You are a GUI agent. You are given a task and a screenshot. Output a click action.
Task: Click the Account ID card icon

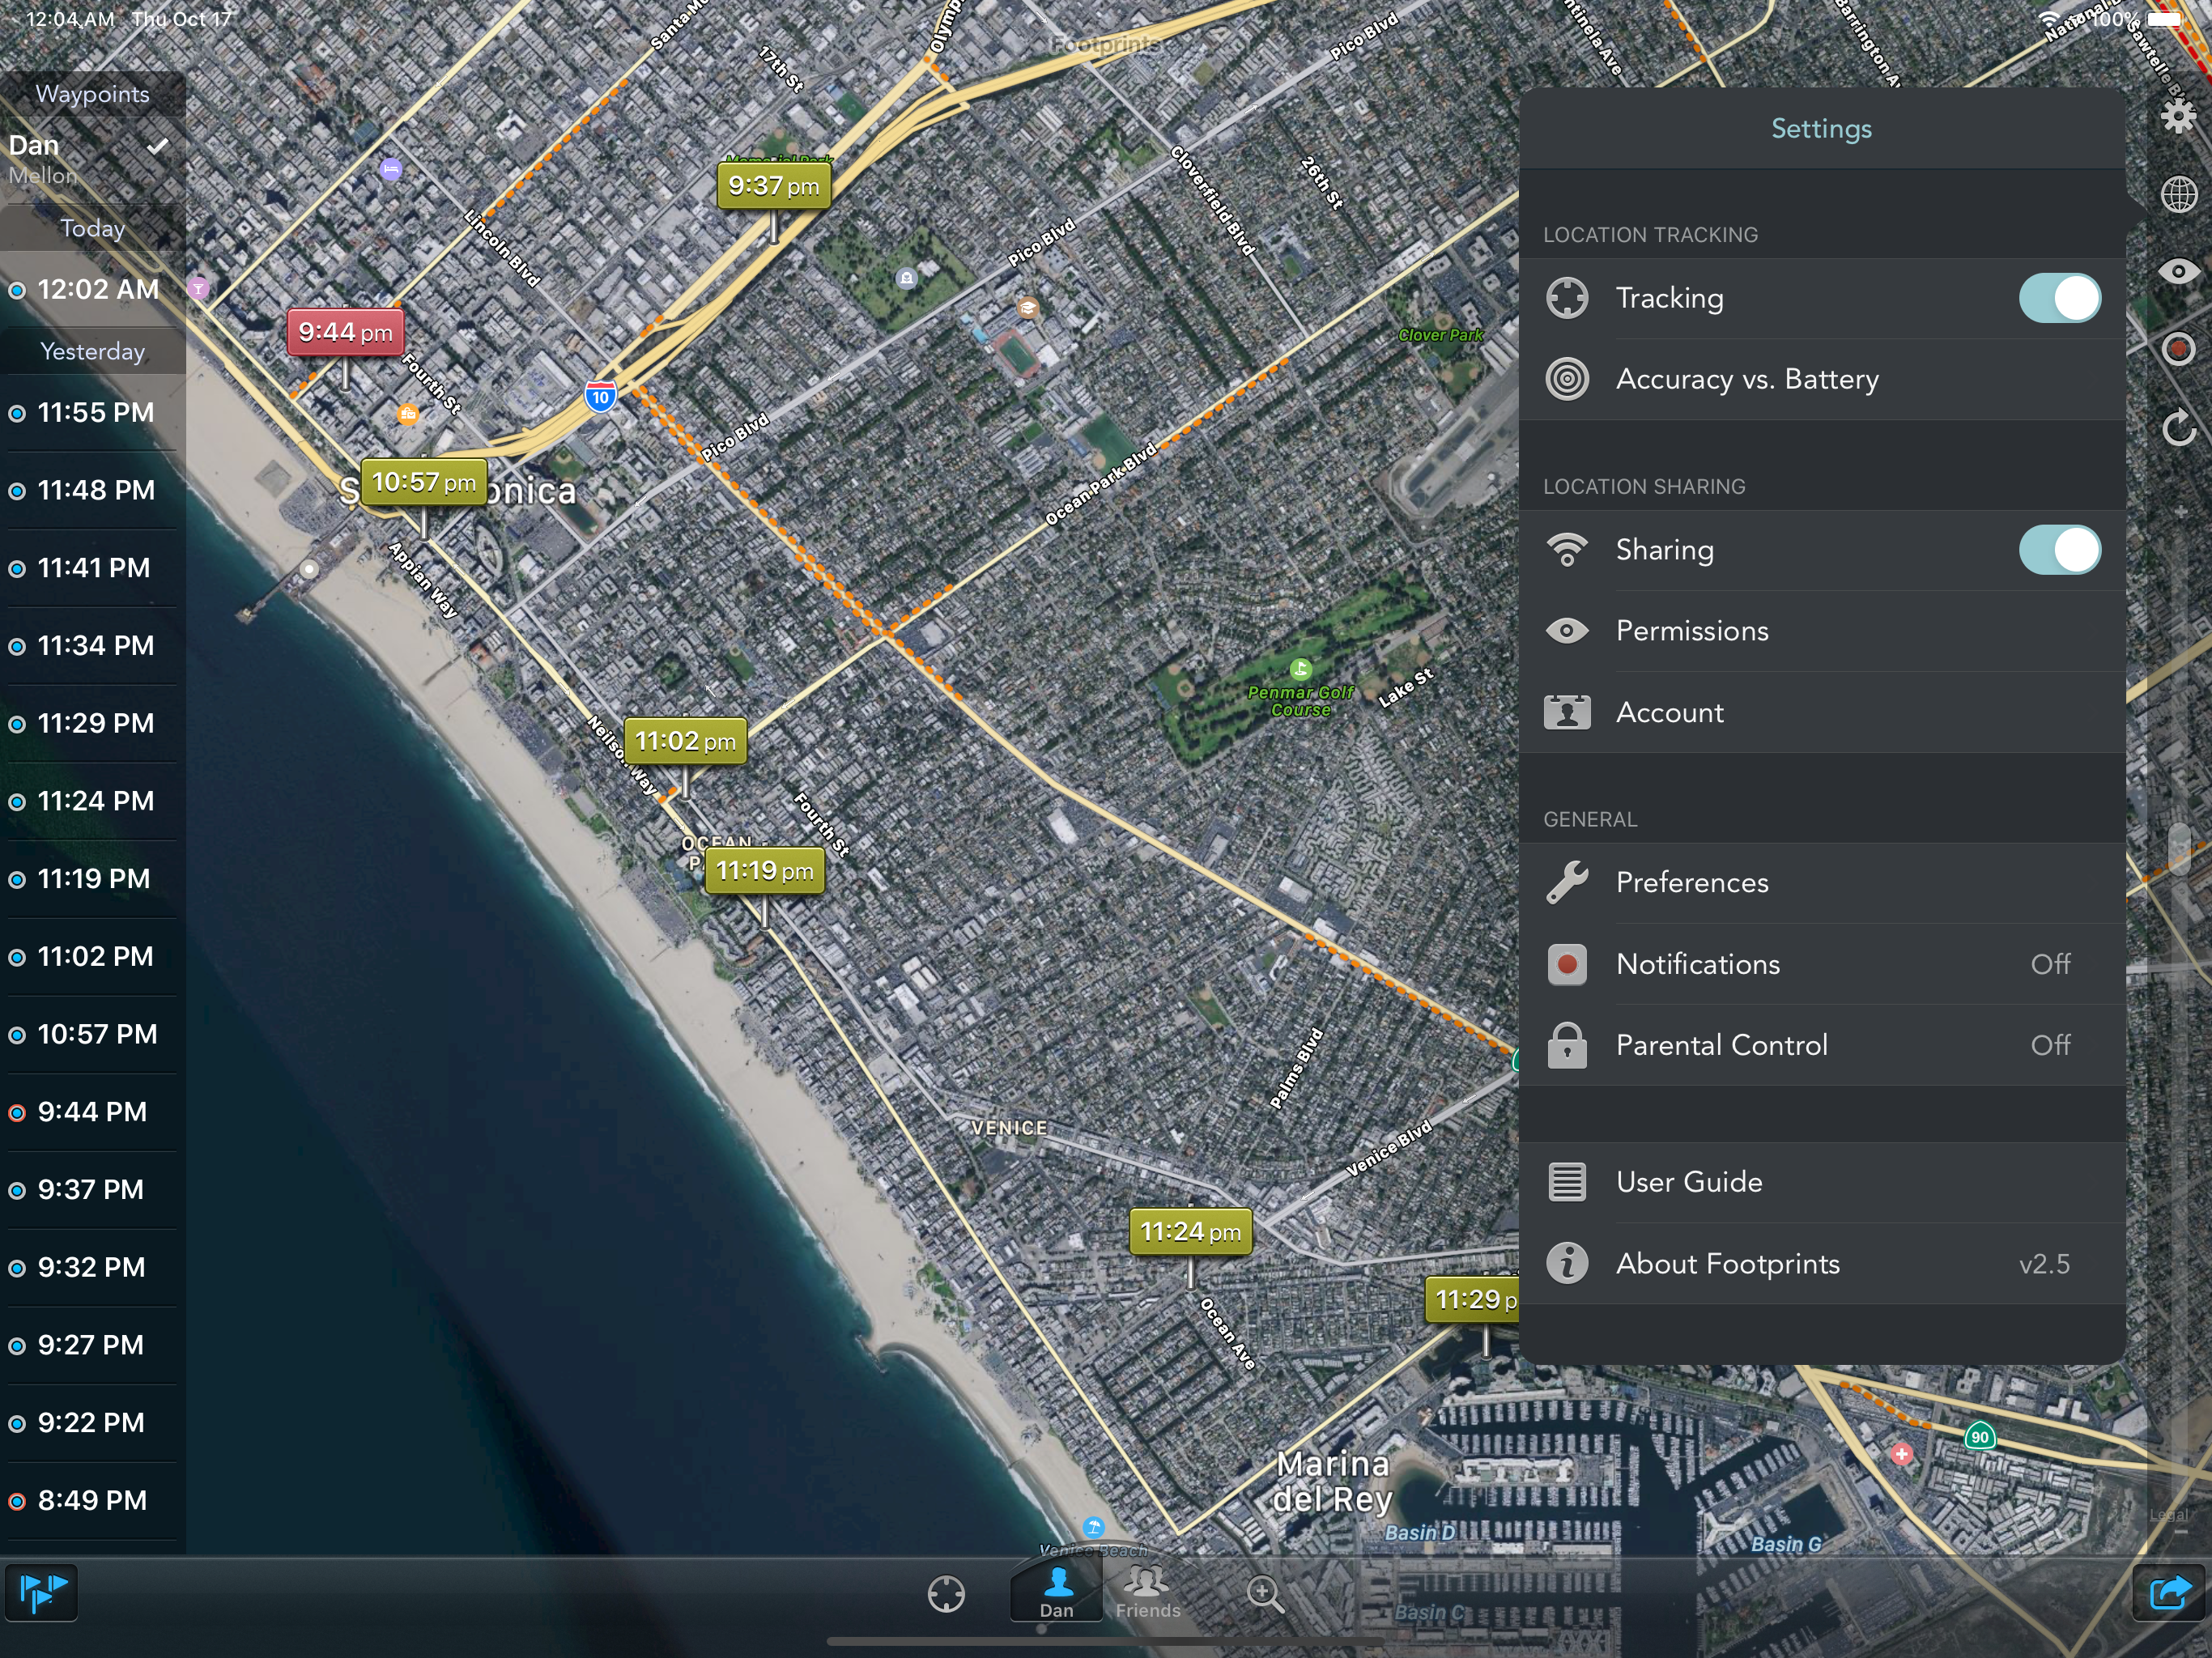click(x=1567, y=712)
